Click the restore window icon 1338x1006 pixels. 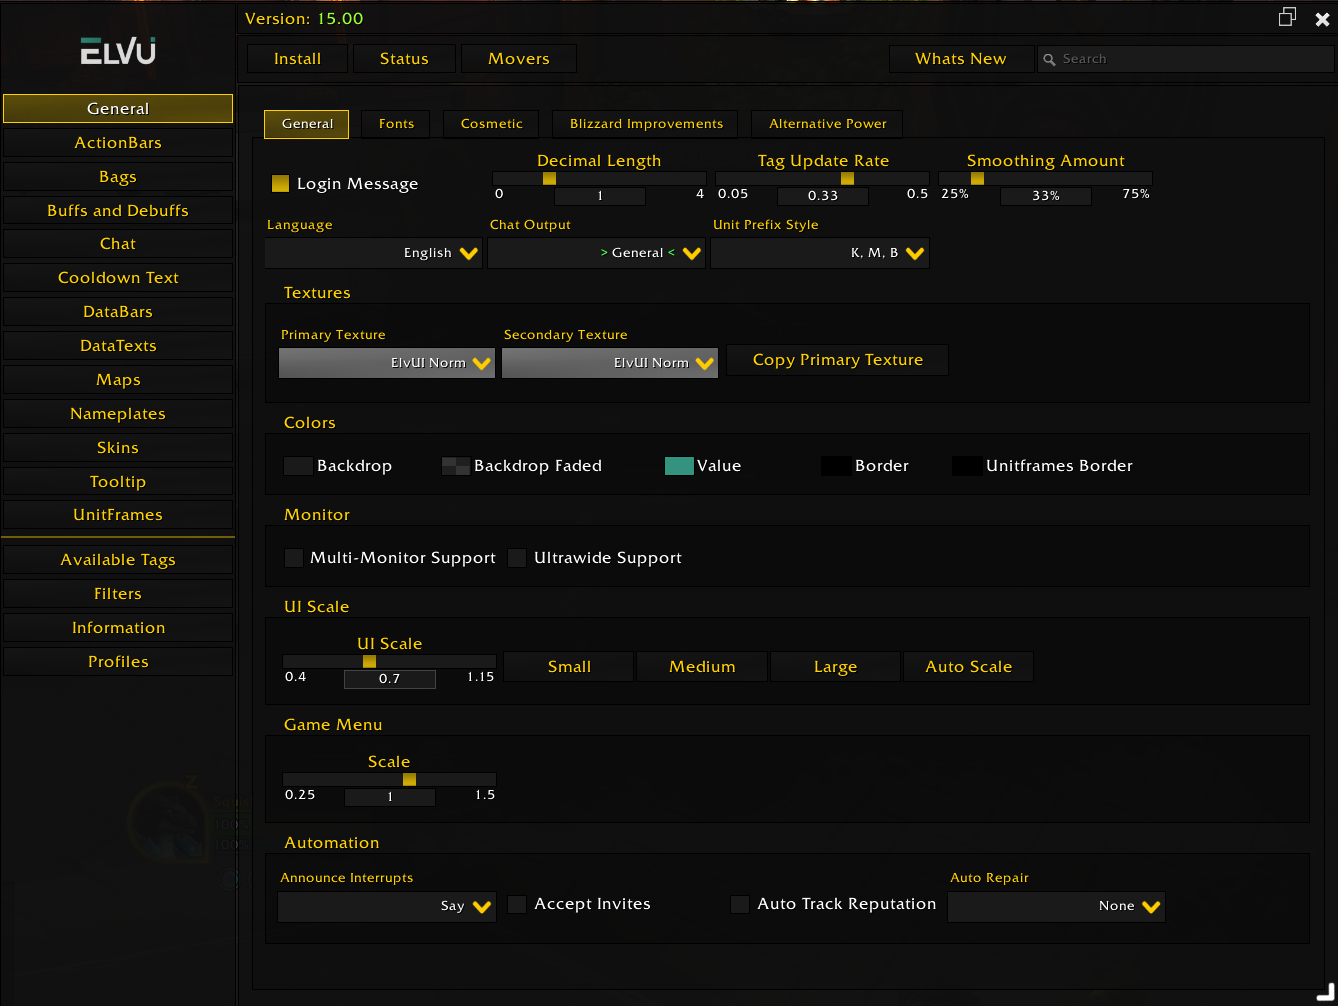[x=1287, y=17]
